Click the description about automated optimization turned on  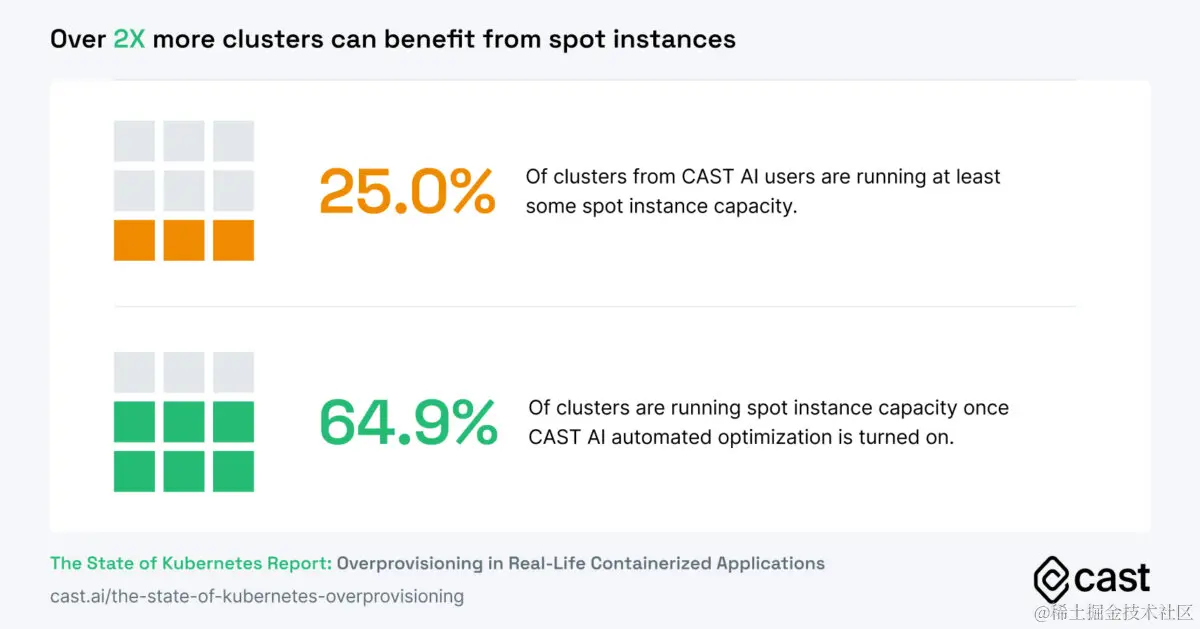click(x=768, y=422)
